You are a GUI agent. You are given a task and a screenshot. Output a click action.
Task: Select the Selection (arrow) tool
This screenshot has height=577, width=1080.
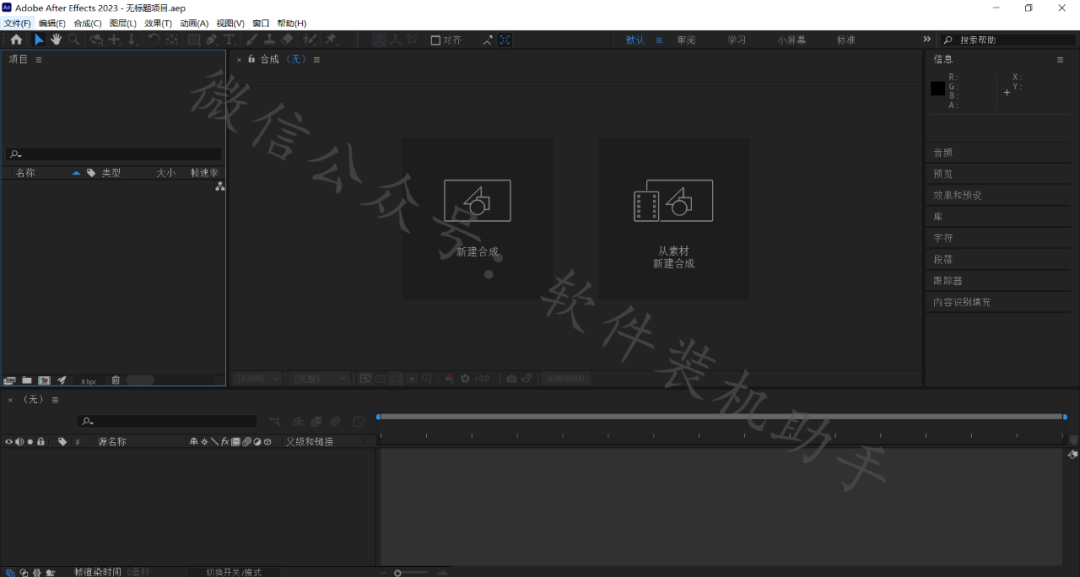pyautogui.click(x=39, y=39)
